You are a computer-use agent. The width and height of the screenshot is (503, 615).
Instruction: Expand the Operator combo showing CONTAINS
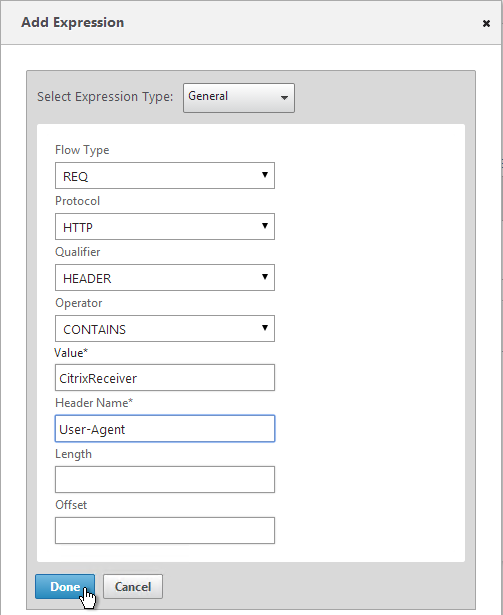(165, 328)
